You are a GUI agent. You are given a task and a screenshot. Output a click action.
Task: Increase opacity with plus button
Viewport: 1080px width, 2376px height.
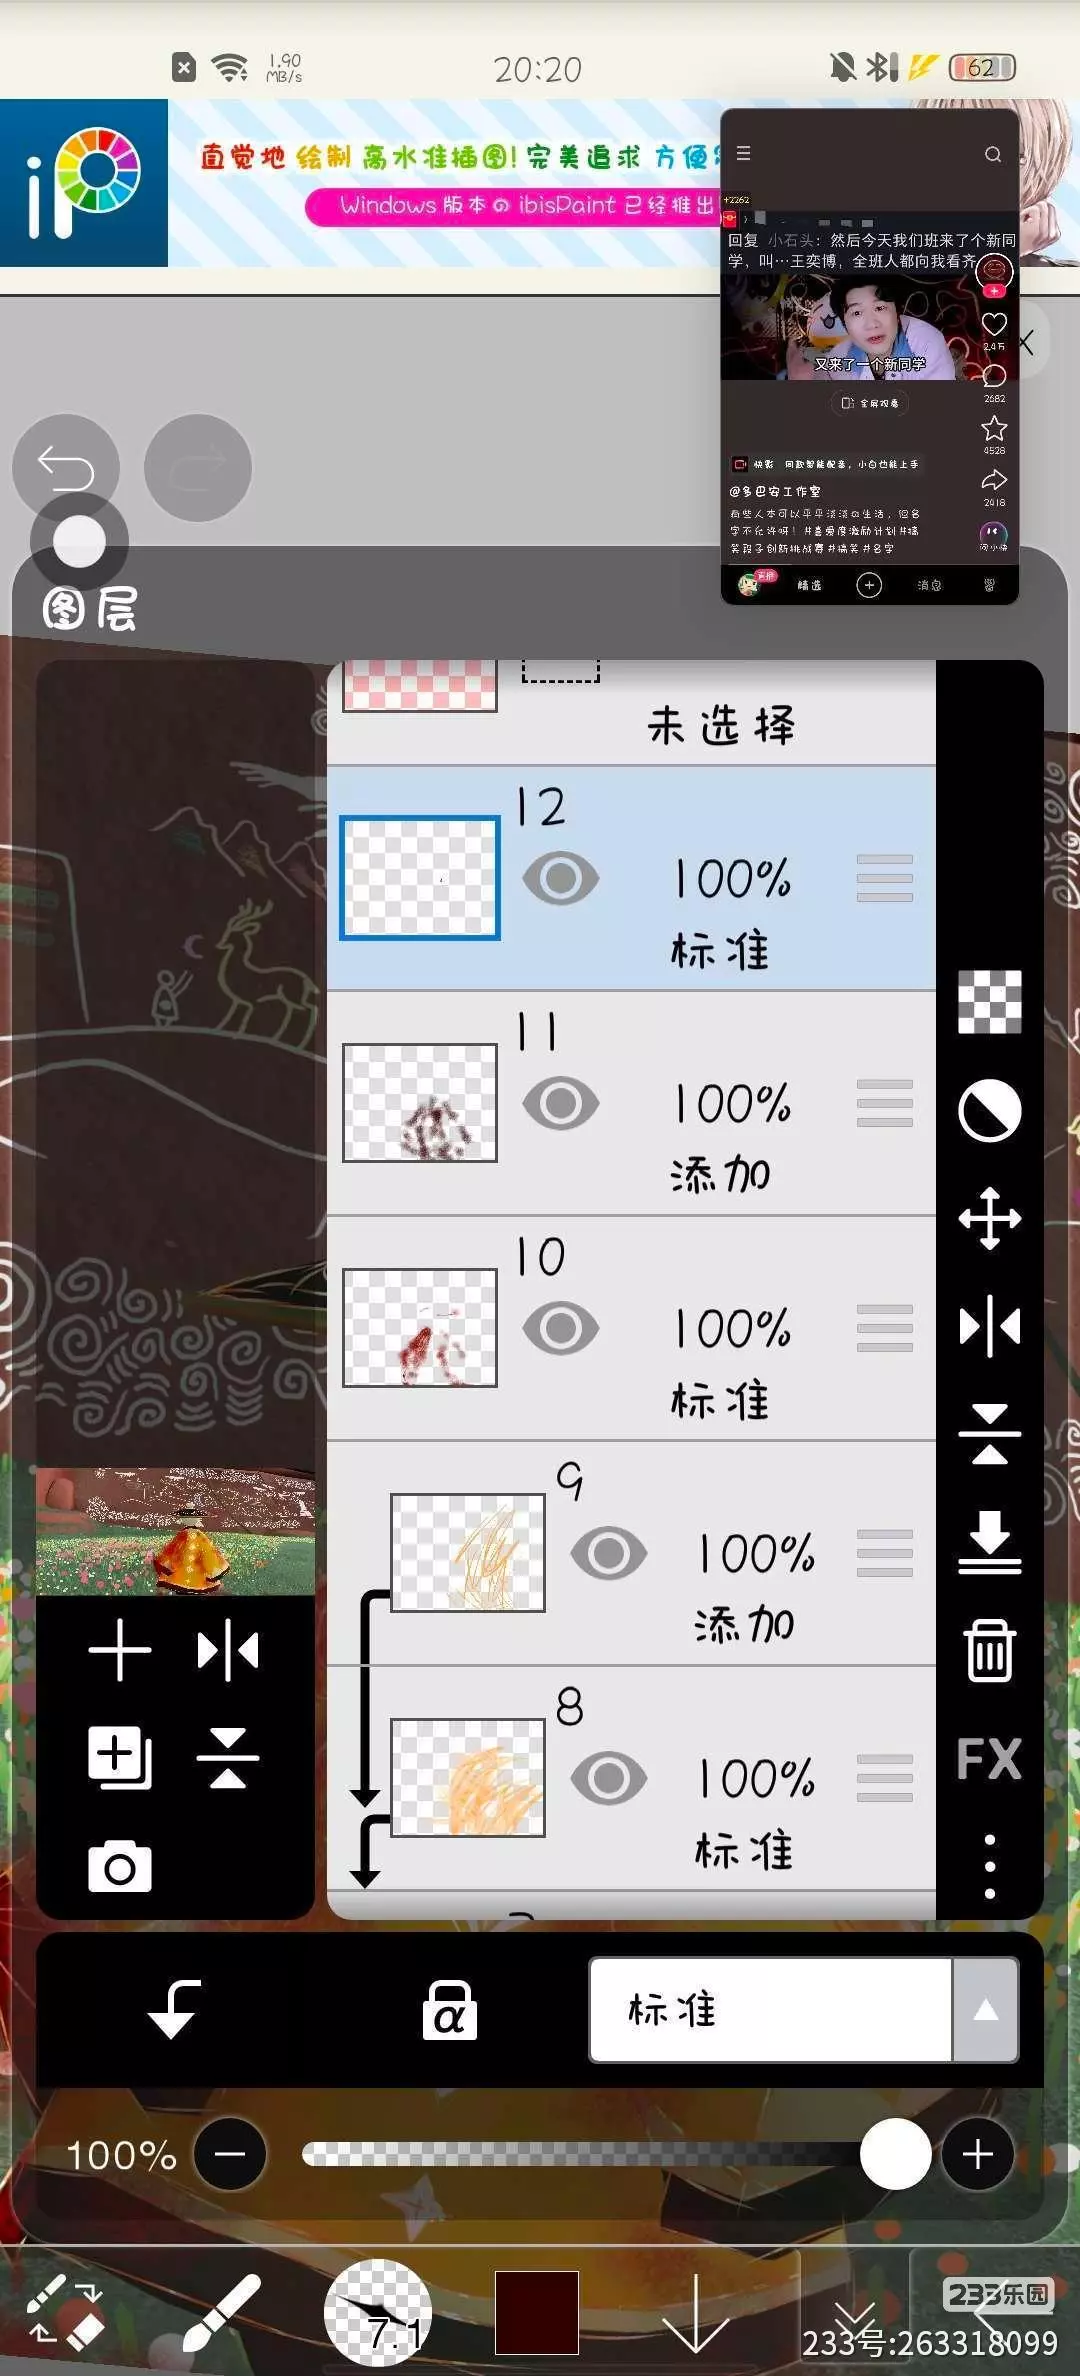[978, 2154]
